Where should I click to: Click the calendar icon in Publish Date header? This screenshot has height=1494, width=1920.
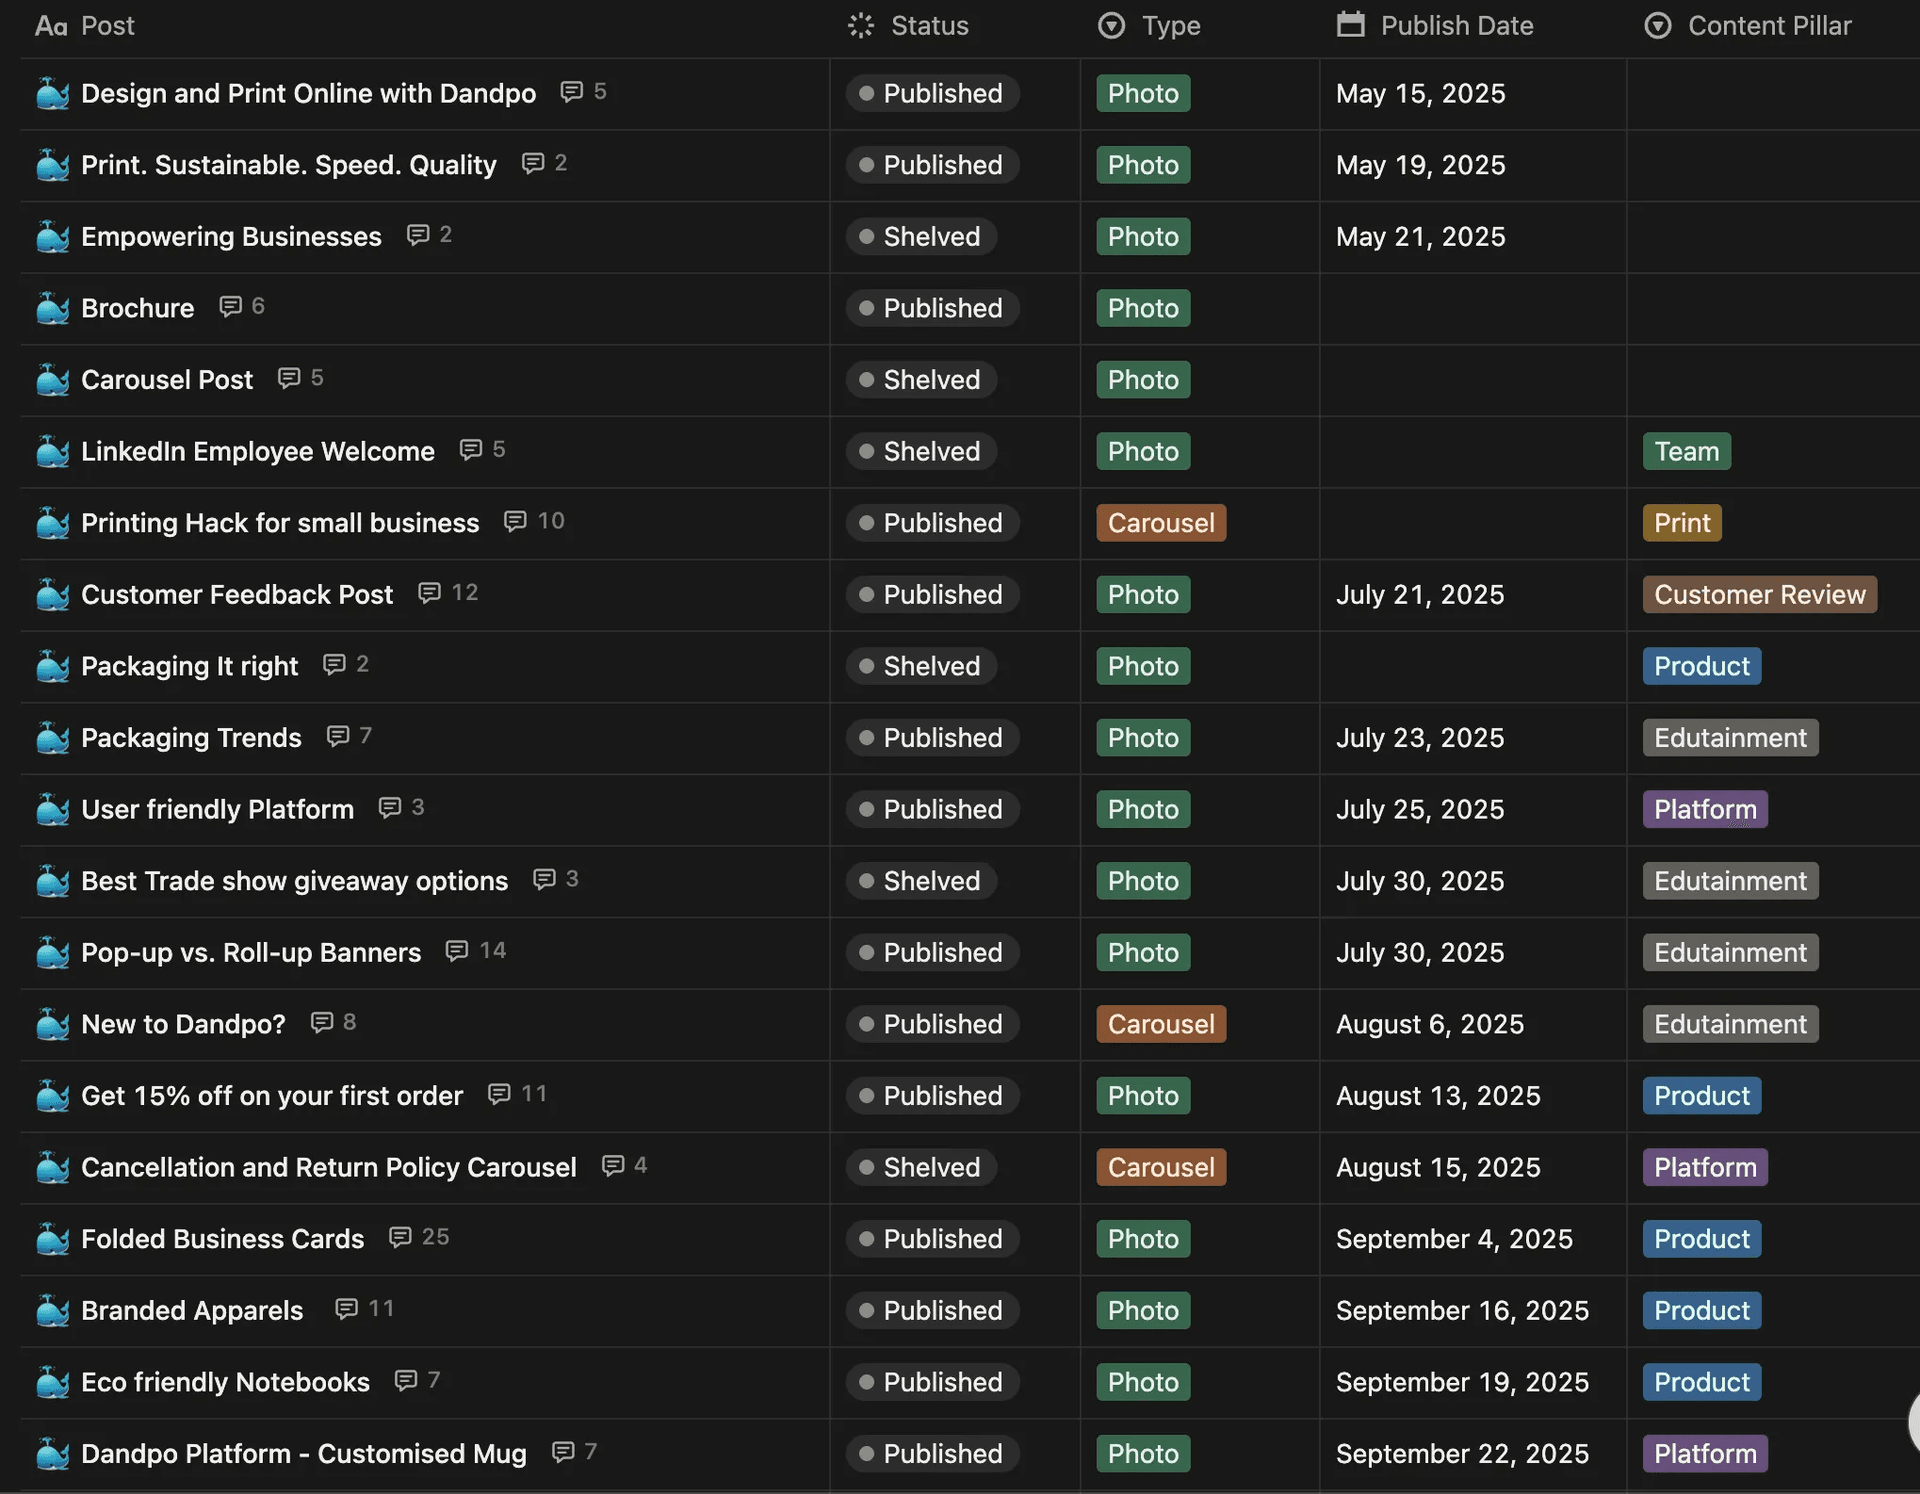(x=1350, y=25)
